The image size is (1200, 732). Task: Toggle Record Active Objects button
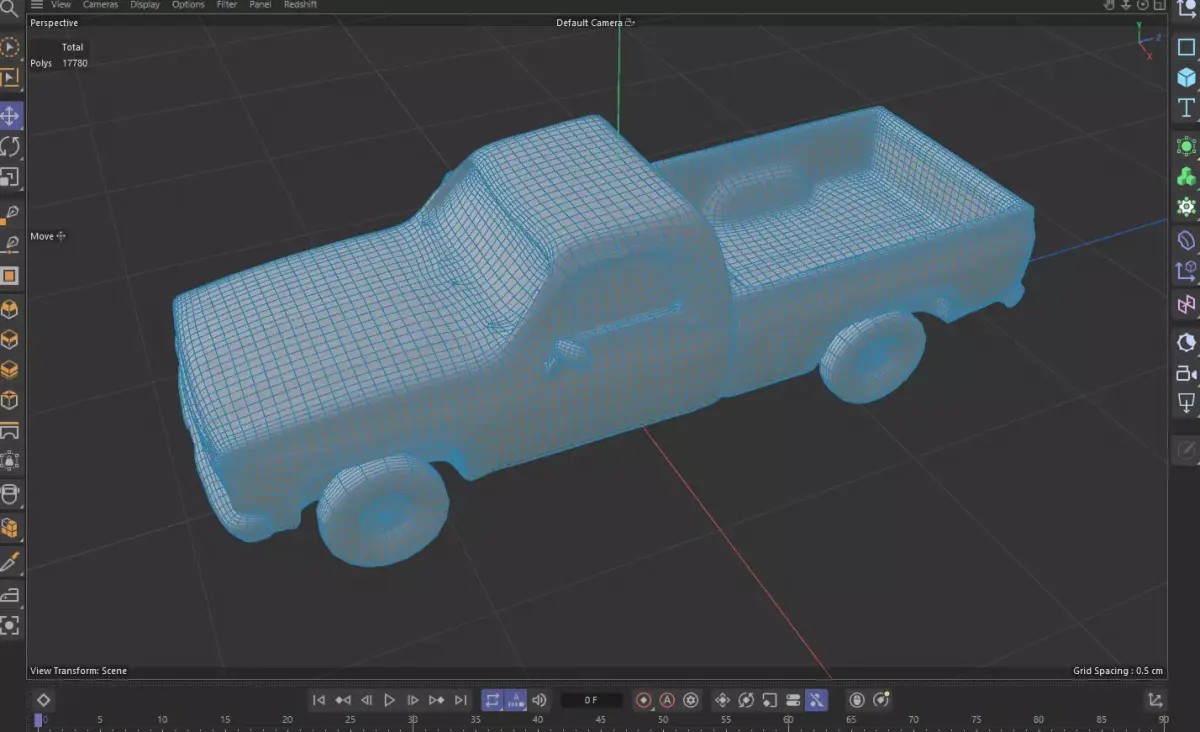644,700
